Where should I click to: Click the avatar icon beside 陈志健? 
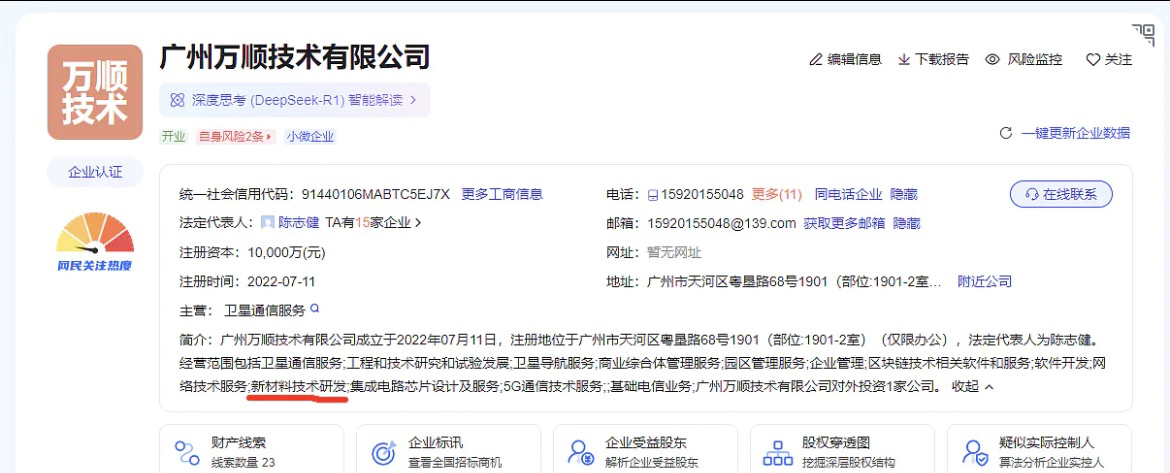(x=267, y=222)
